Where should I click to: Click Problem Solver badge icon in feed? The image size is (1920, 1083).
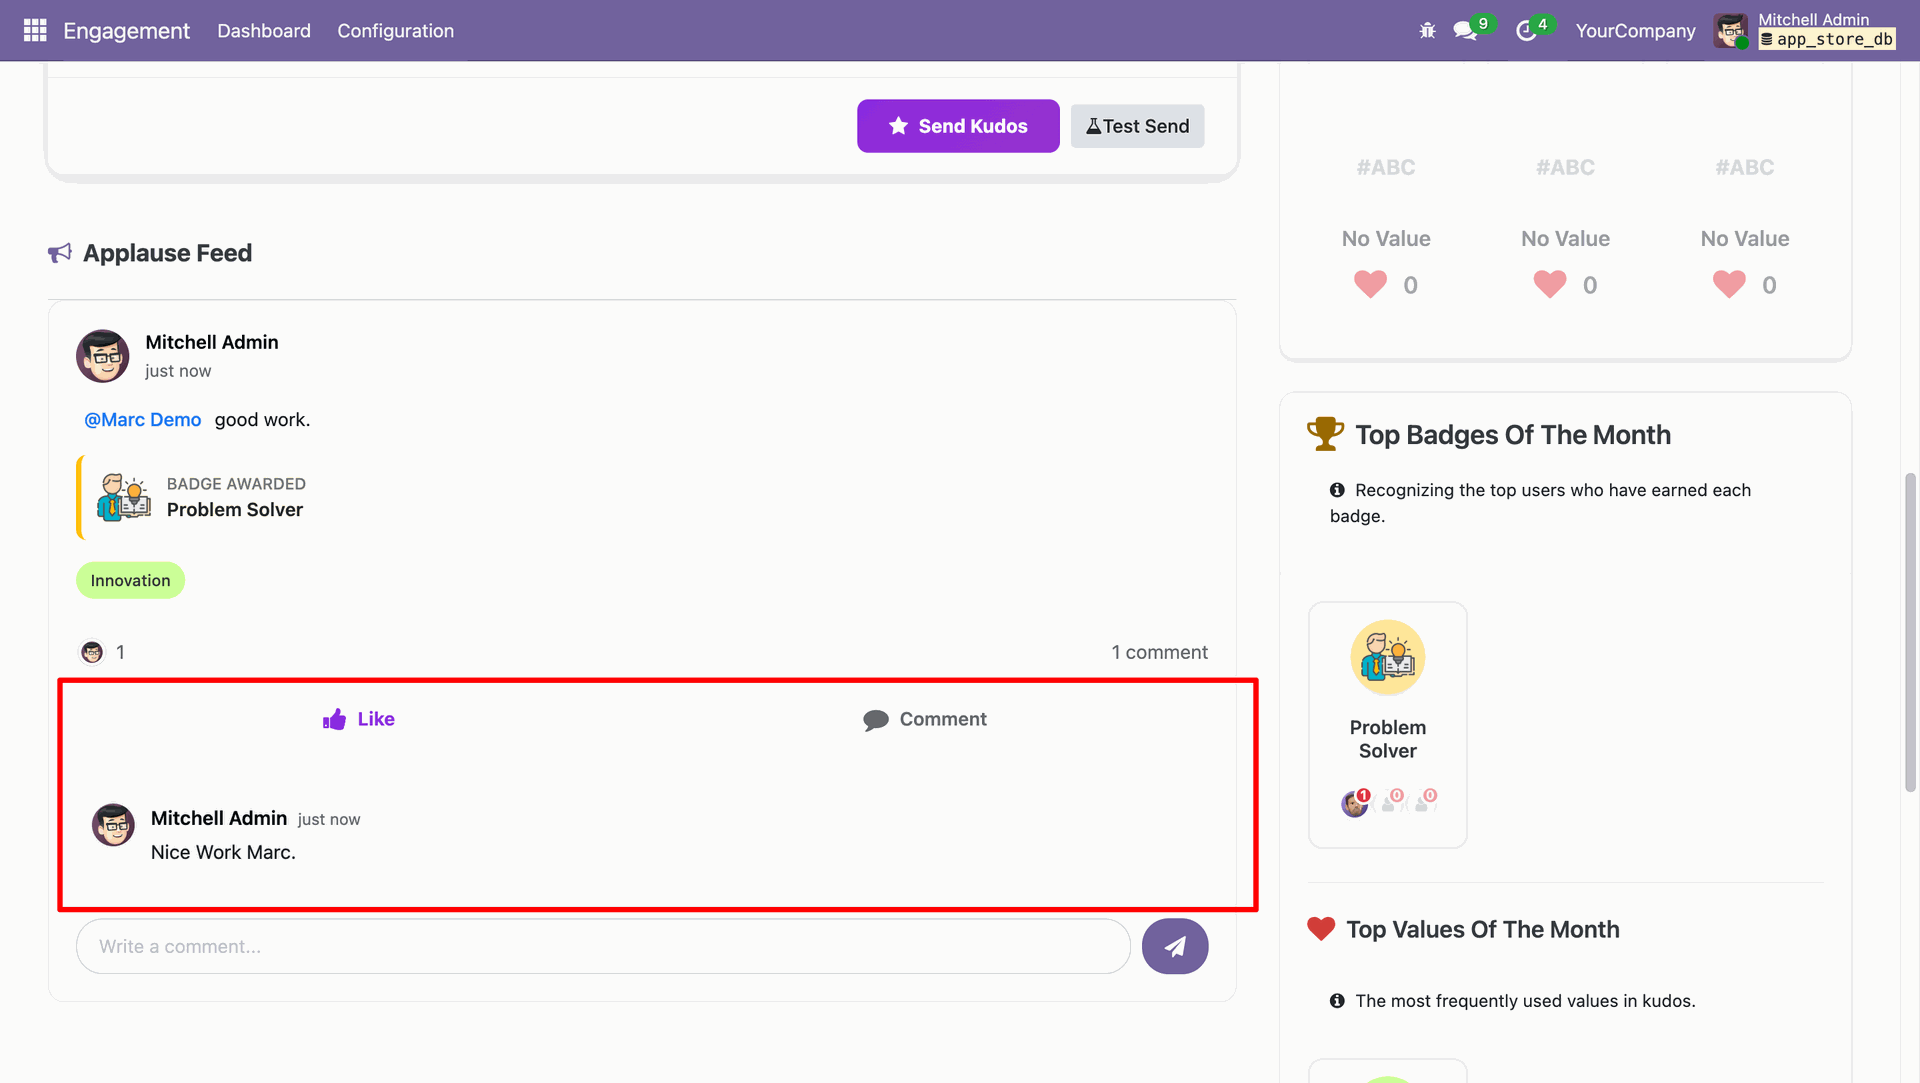(124, 497)
